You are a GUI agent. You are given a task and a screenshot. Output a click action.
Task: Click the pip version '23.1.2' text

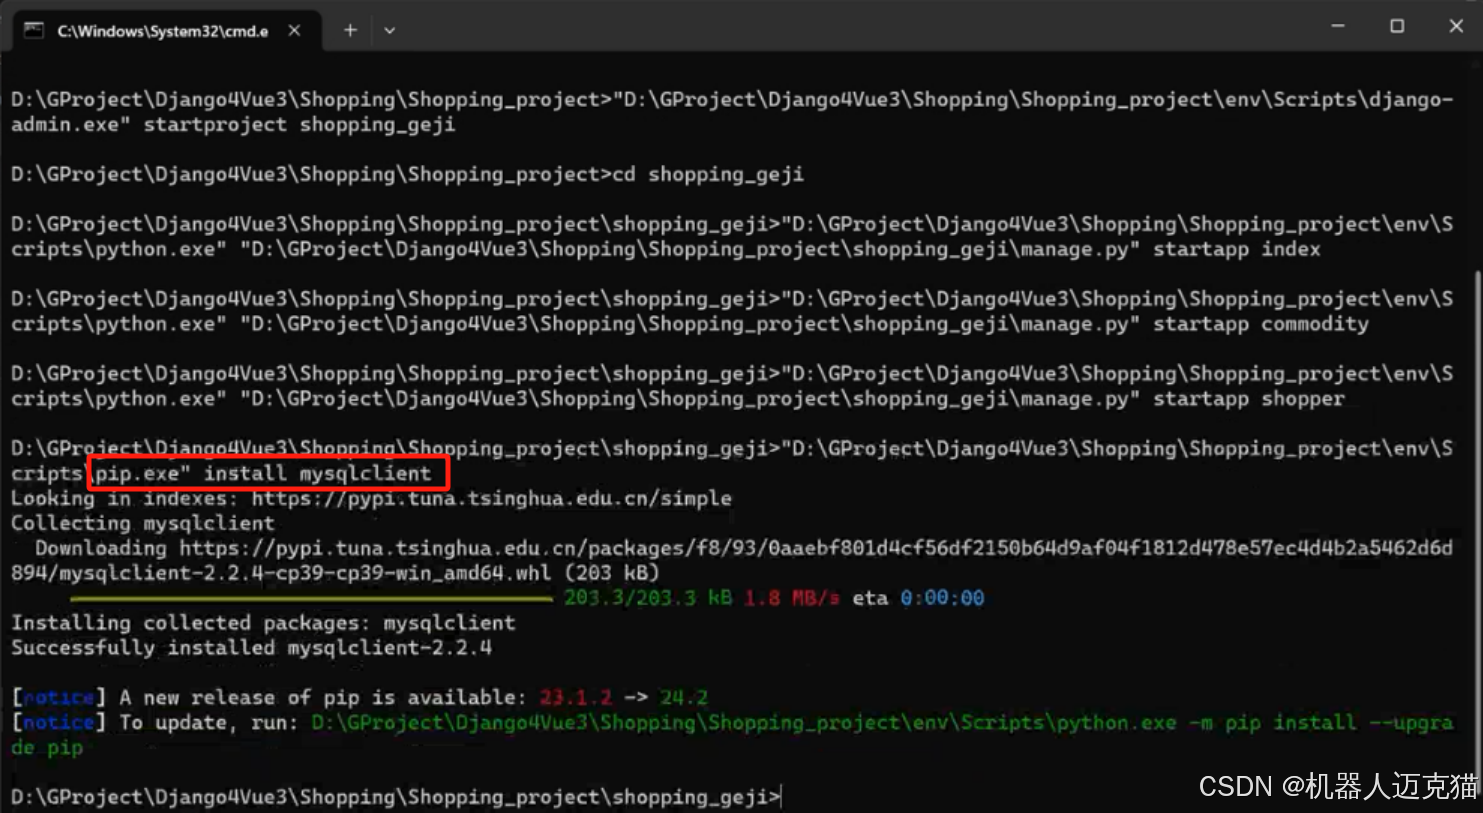point(575,698)
